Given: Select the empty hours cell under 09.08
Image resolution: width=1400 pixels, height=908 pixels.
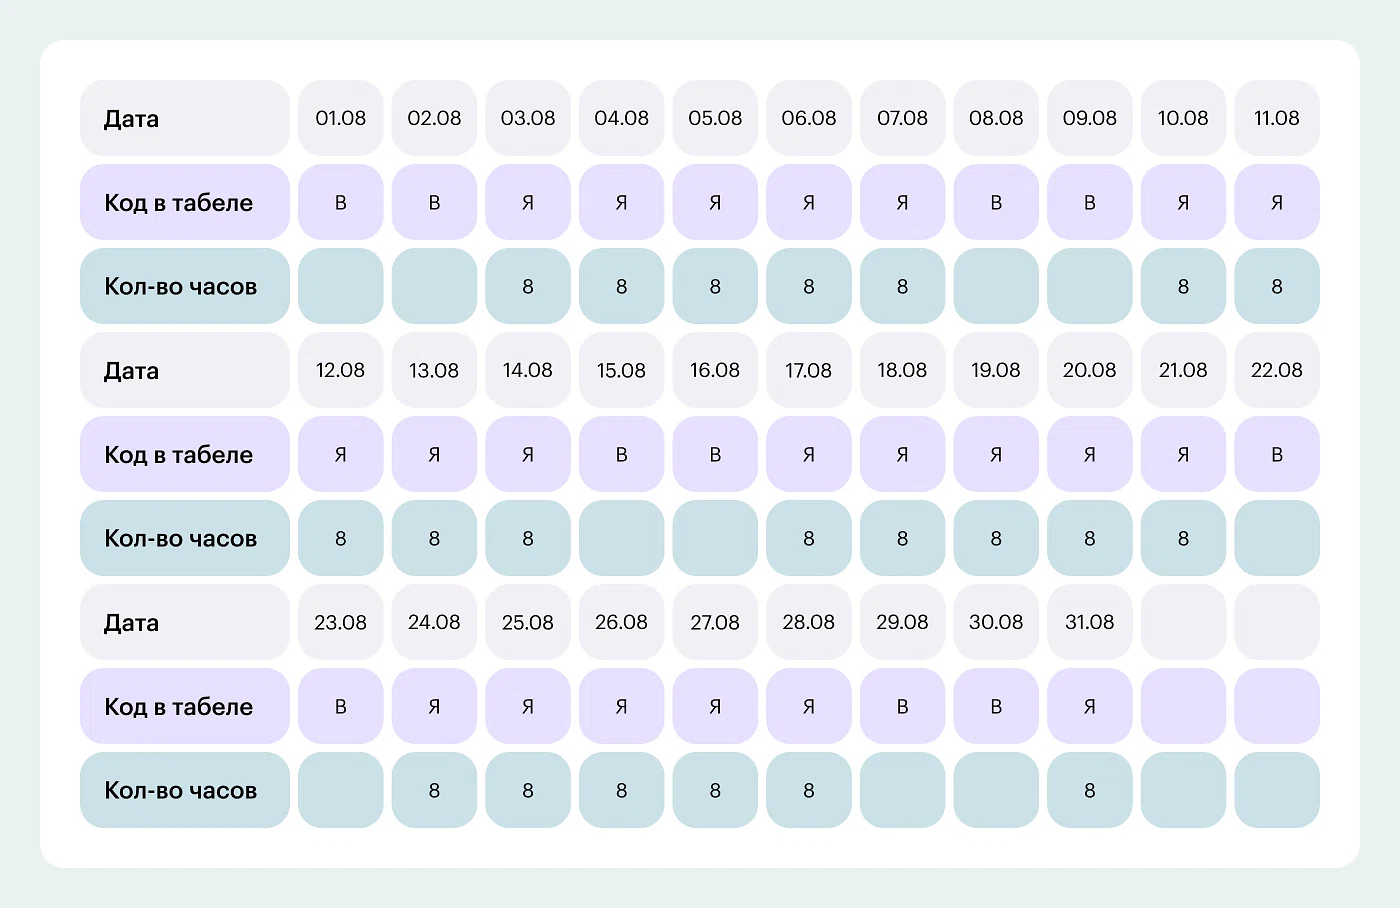Looking at the screenshot, I should click(x=1089, y=286).
